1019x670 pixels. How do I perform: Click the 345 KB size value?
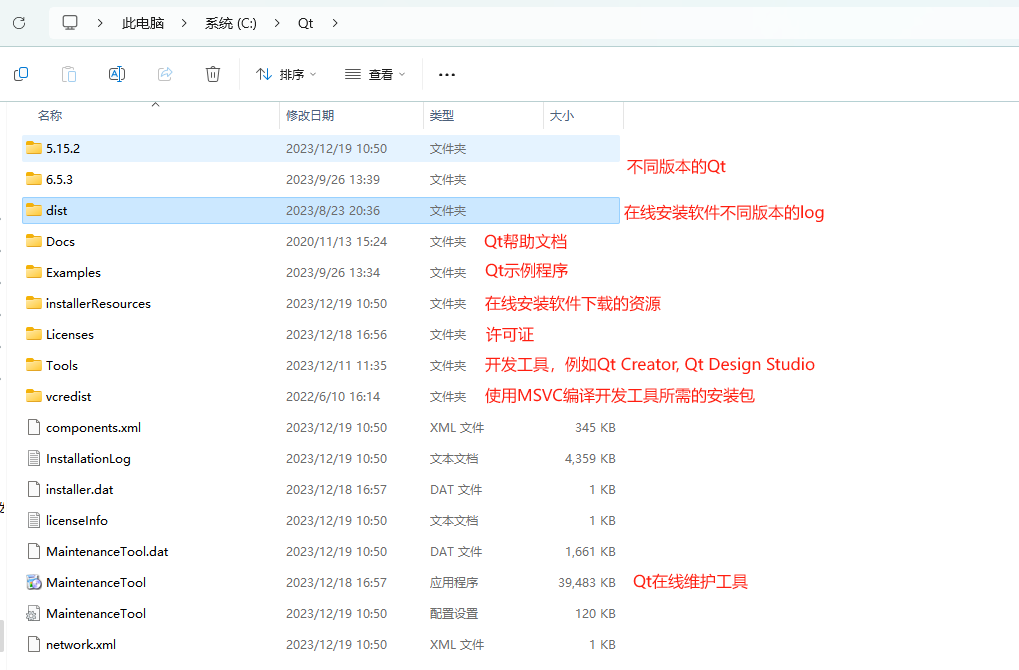(595, 428)
